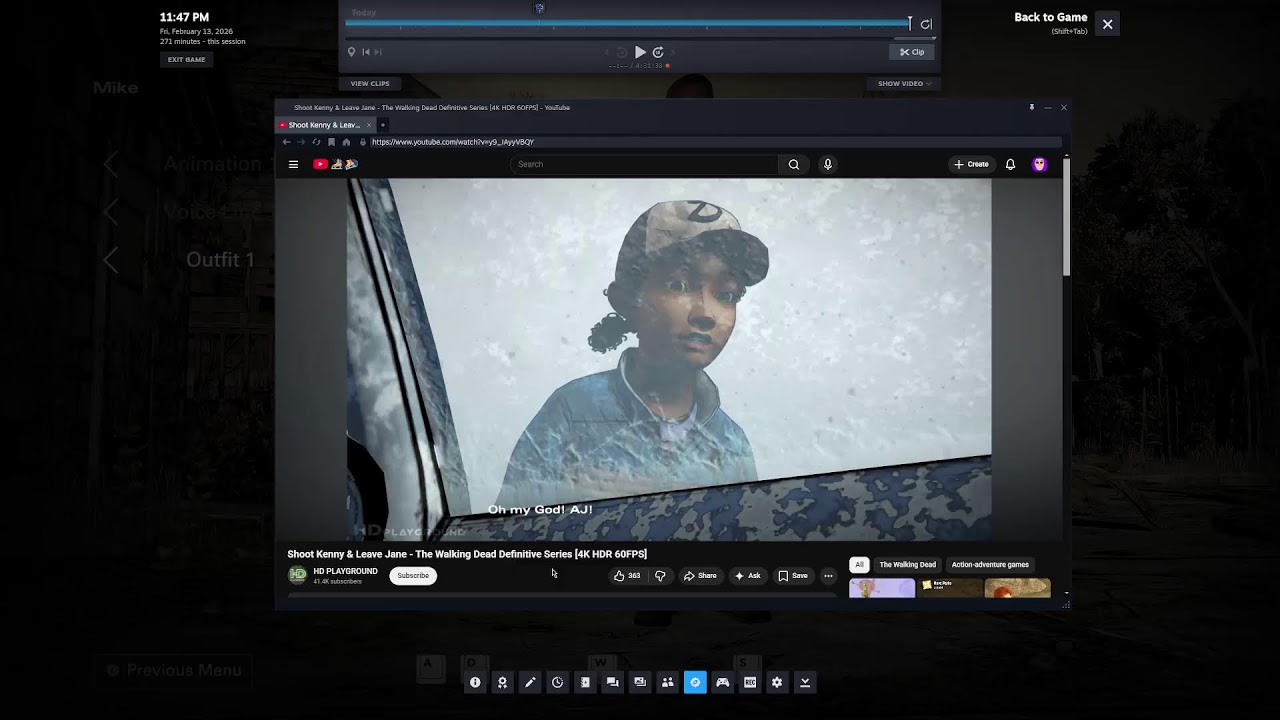The width and height of the screenshot is (1280, 720).
Task: Subscribe to HD PLAYGROUND
Action: [413, 575]
